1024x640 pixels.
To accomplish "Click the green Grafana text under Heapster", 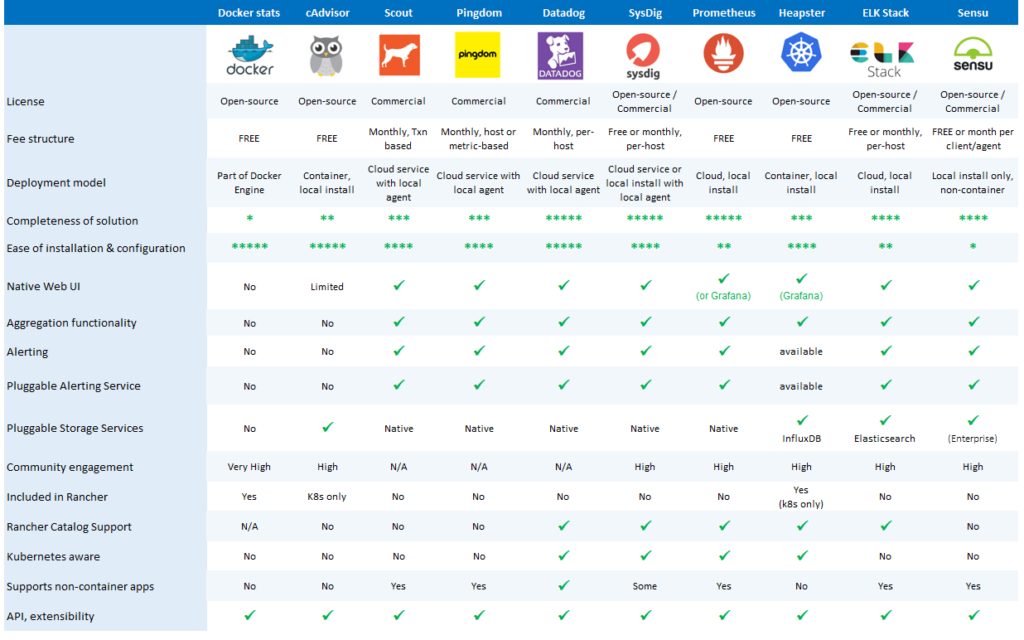I will (801, 295).
